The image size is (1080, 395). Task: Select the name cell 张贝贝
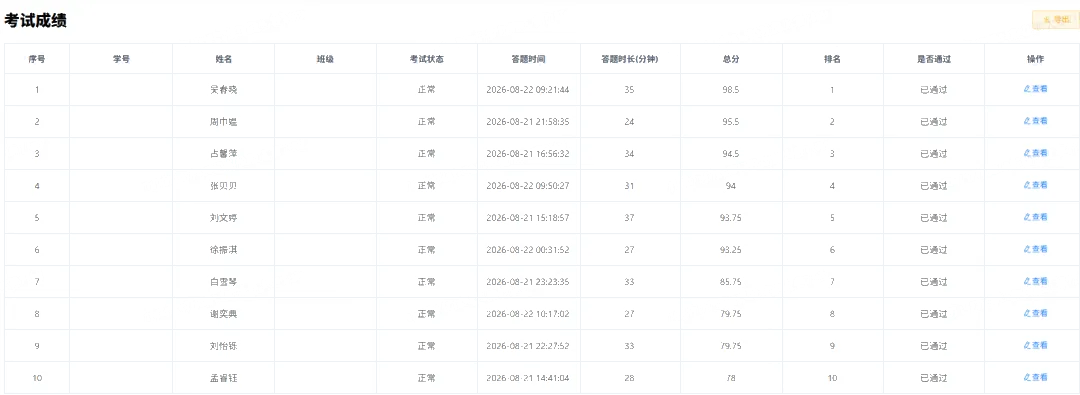click(223, 185)
